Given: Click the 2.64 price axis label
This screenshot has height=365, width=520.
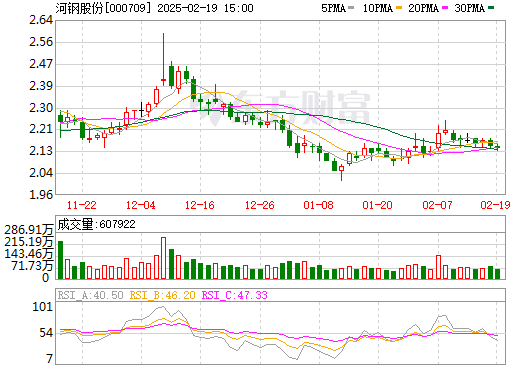Looking at the screenshot, I should [x=41, y=20].
